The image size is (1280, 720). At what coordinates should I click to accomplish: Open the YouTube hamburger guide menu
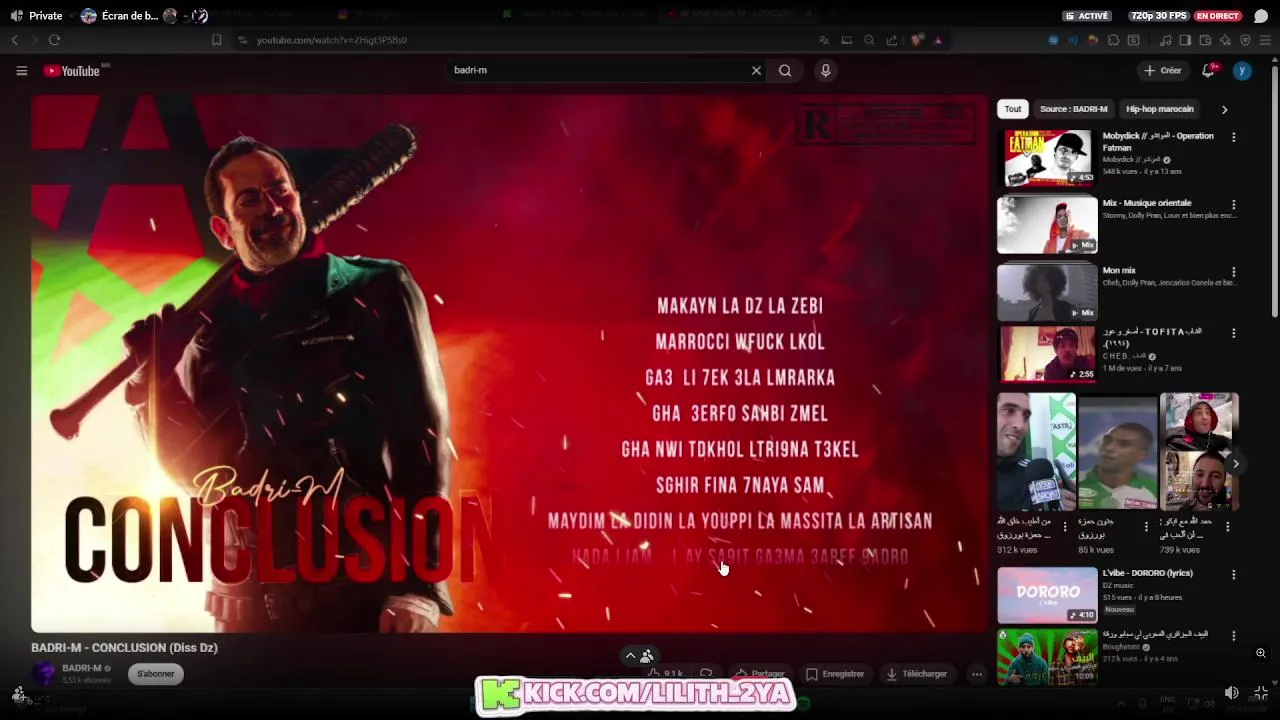(x=21, y=70)
